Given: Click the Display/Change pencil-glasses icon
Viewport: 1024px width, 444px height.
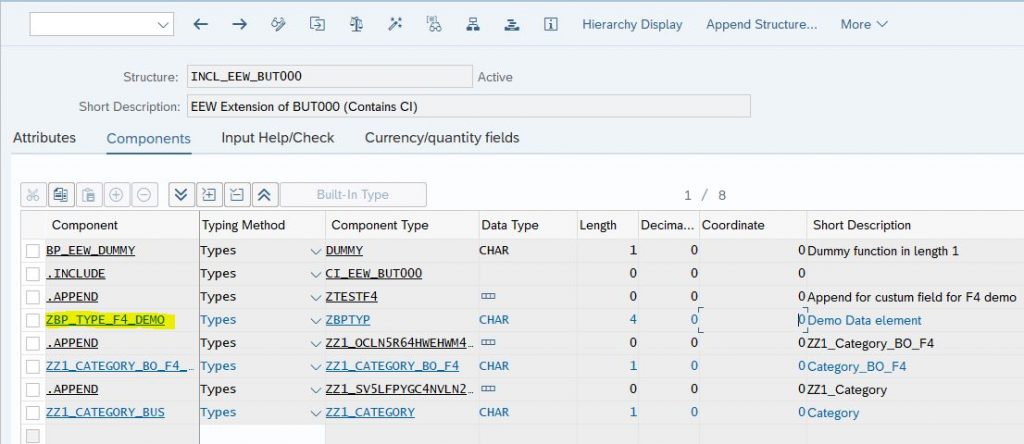Looking at the screenshot, I should (x=278, y=24).
